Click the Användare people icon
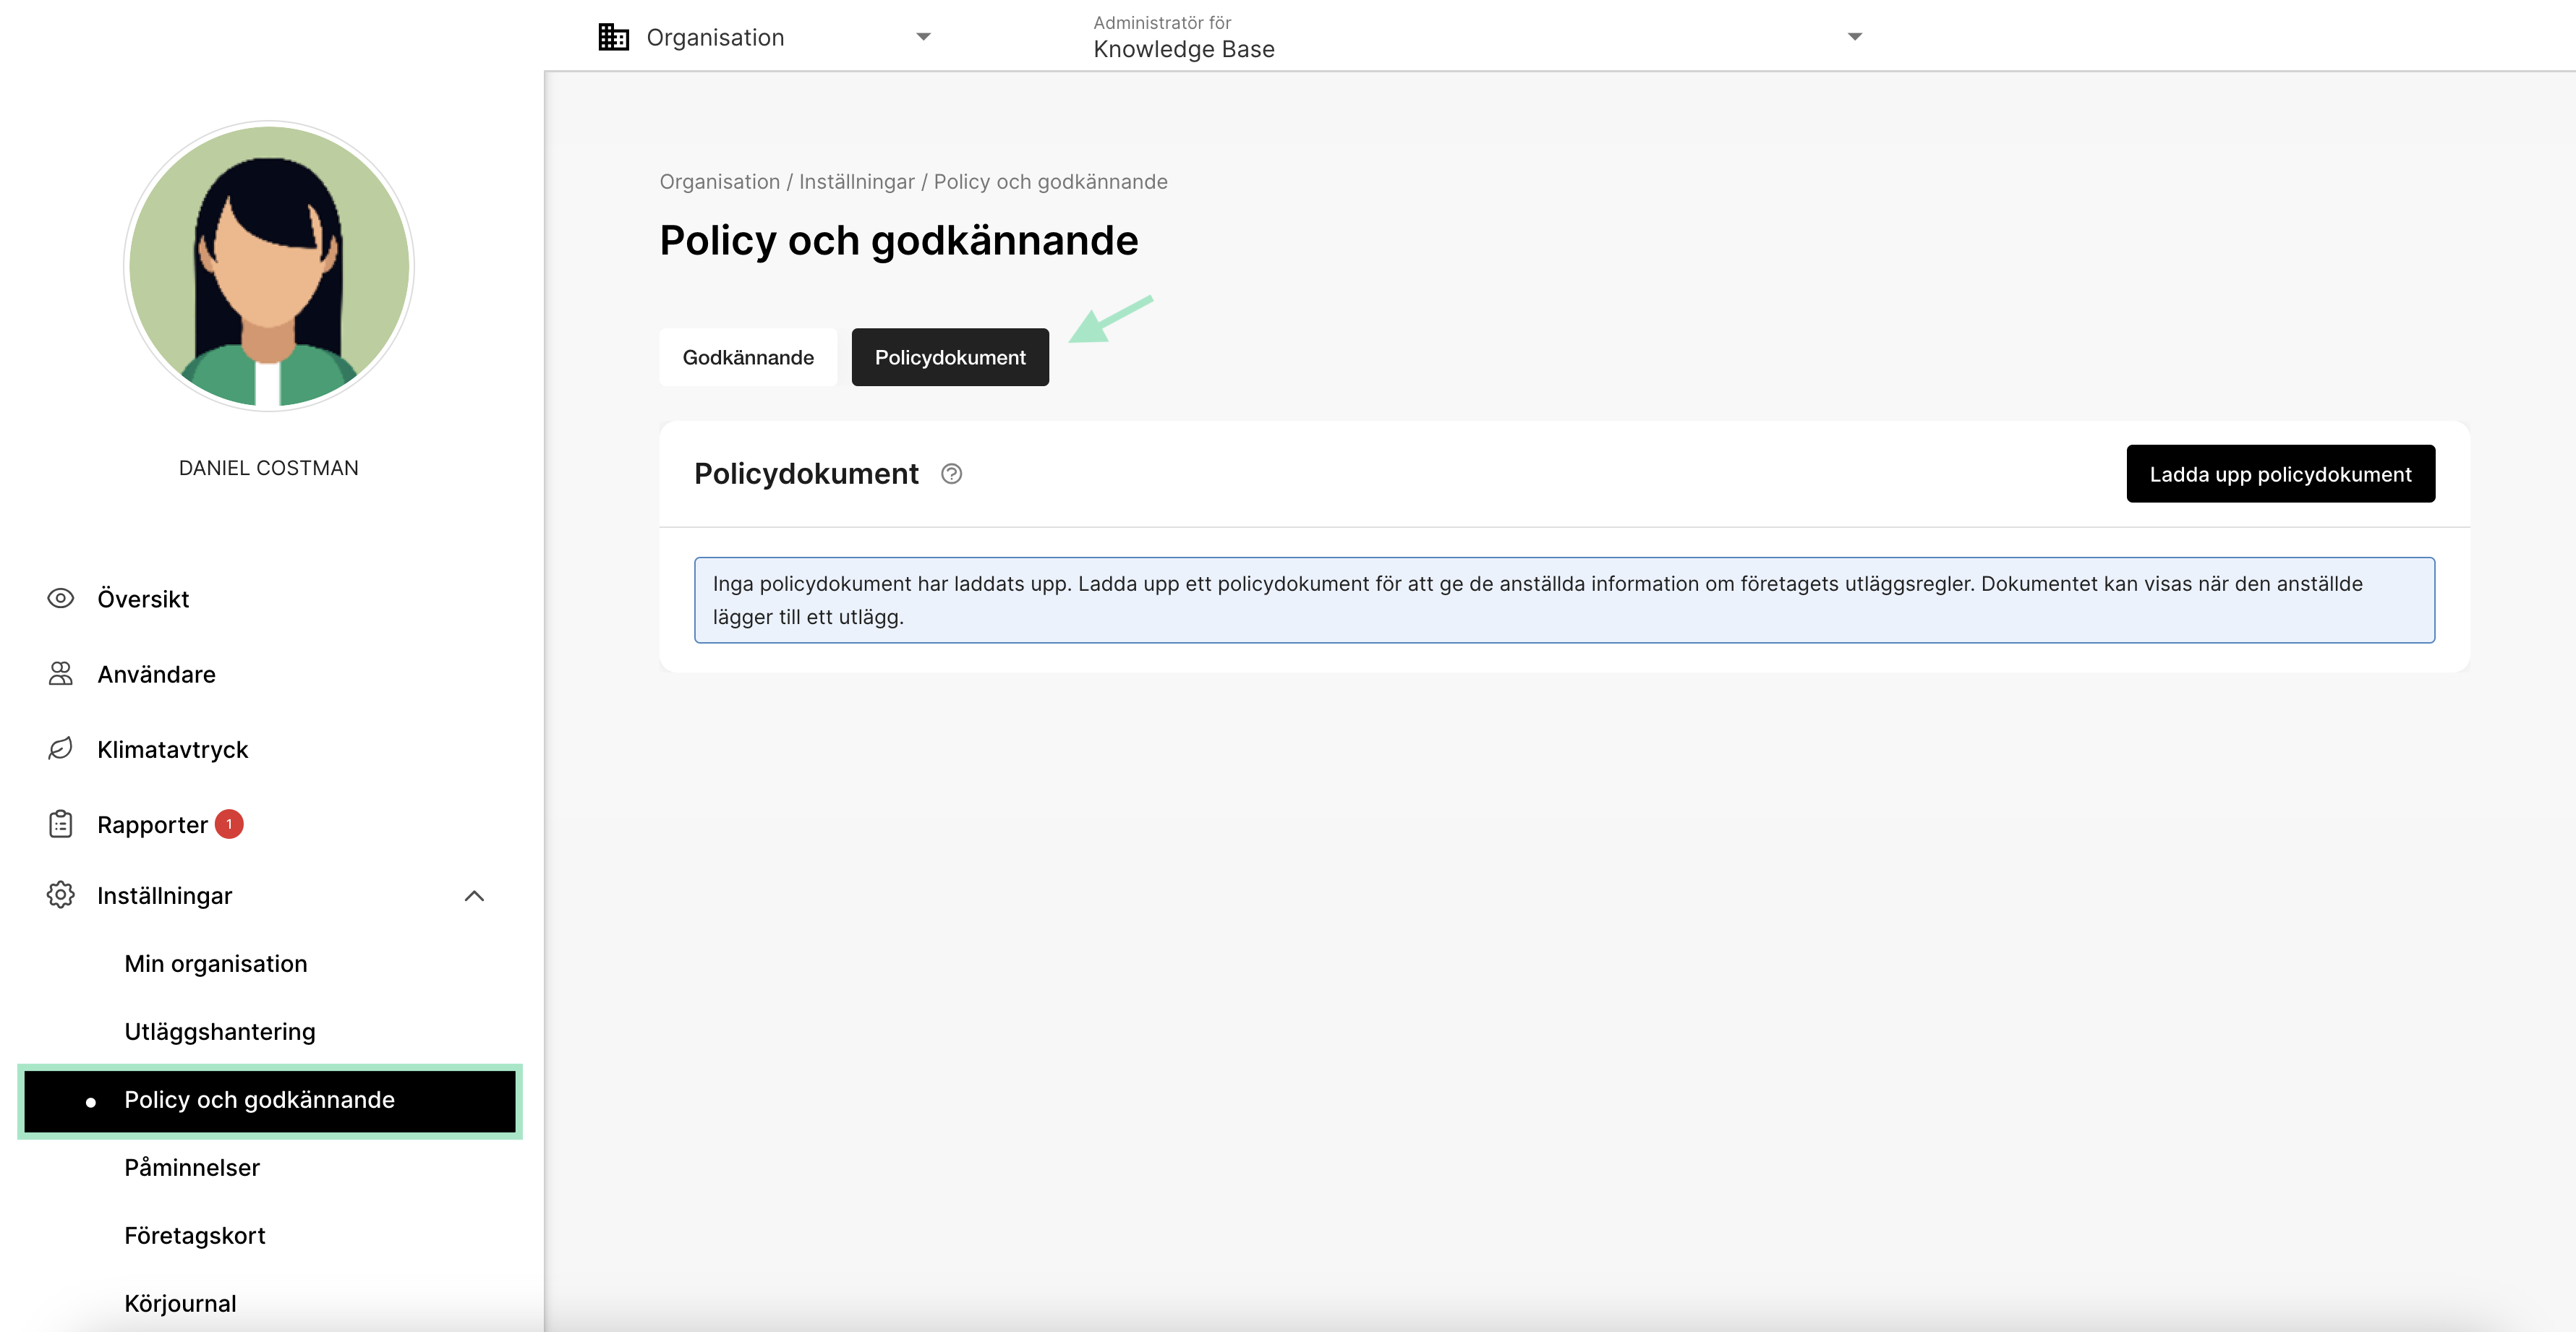The height and width of the screenshot is (1332, 2576). pyautogui.click(x=60, y=674)
